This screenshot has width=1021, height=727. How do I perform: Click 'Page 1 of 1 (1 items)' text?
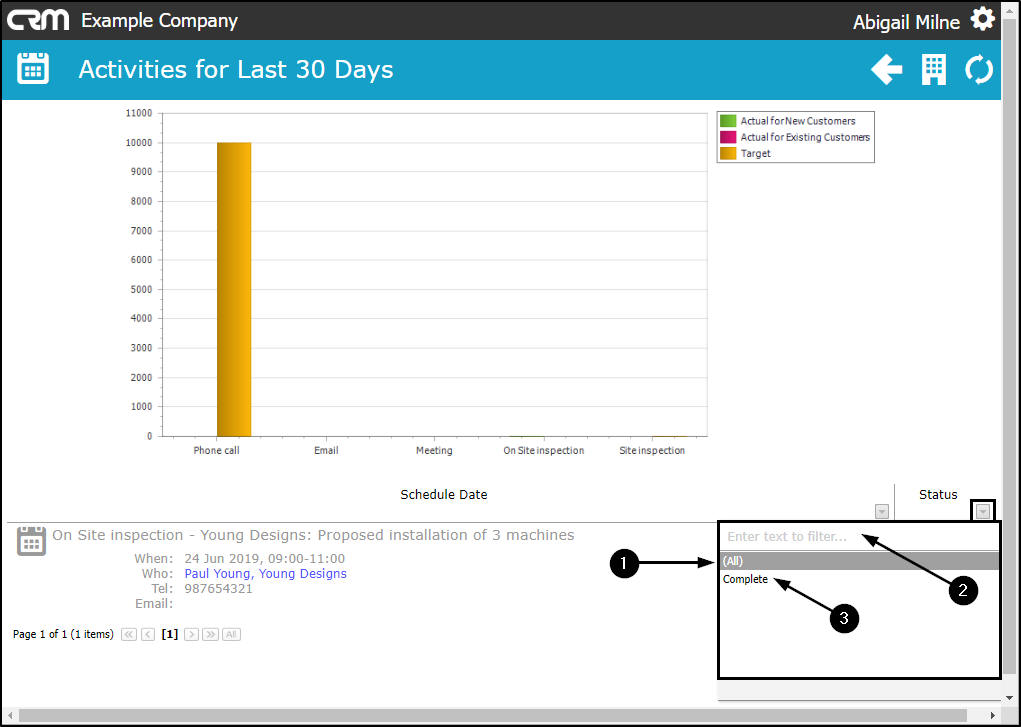[63, 634]
